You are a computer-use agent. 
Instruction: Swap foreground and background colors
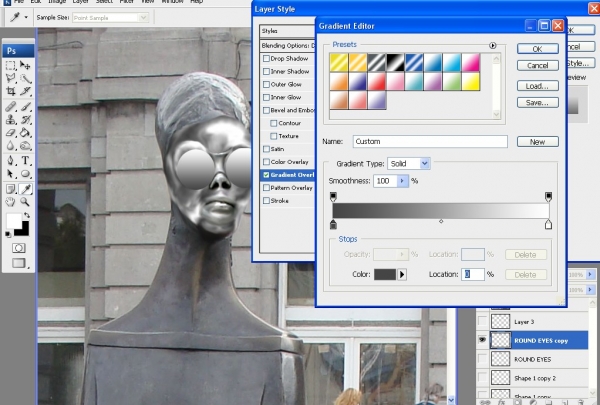(x=27, y=215)
